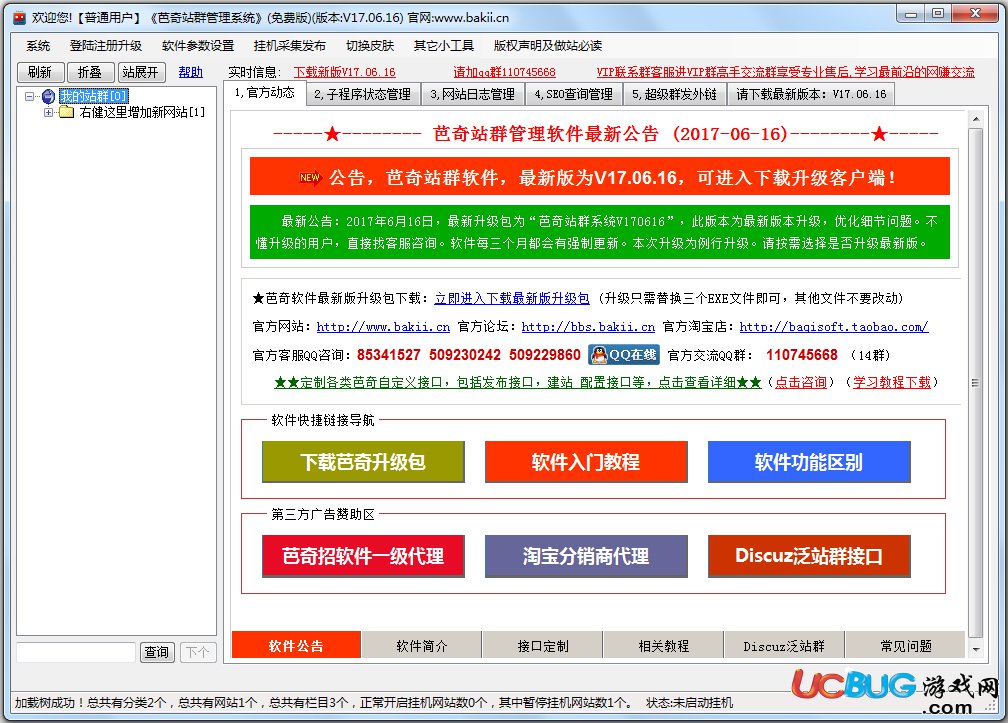Click the vertical scrollbar thumb in announcement panel

[975, 383]
